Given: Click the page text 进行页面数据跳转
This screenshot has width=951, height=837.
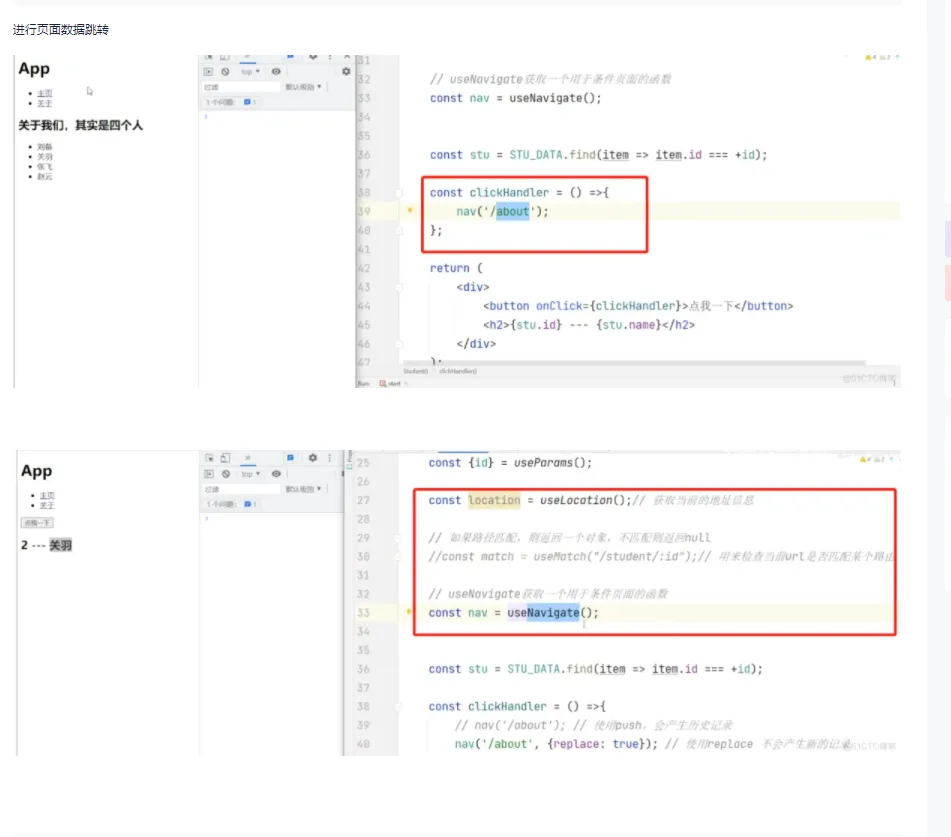Looking at the screenshot, I should [x=61, y=30].
